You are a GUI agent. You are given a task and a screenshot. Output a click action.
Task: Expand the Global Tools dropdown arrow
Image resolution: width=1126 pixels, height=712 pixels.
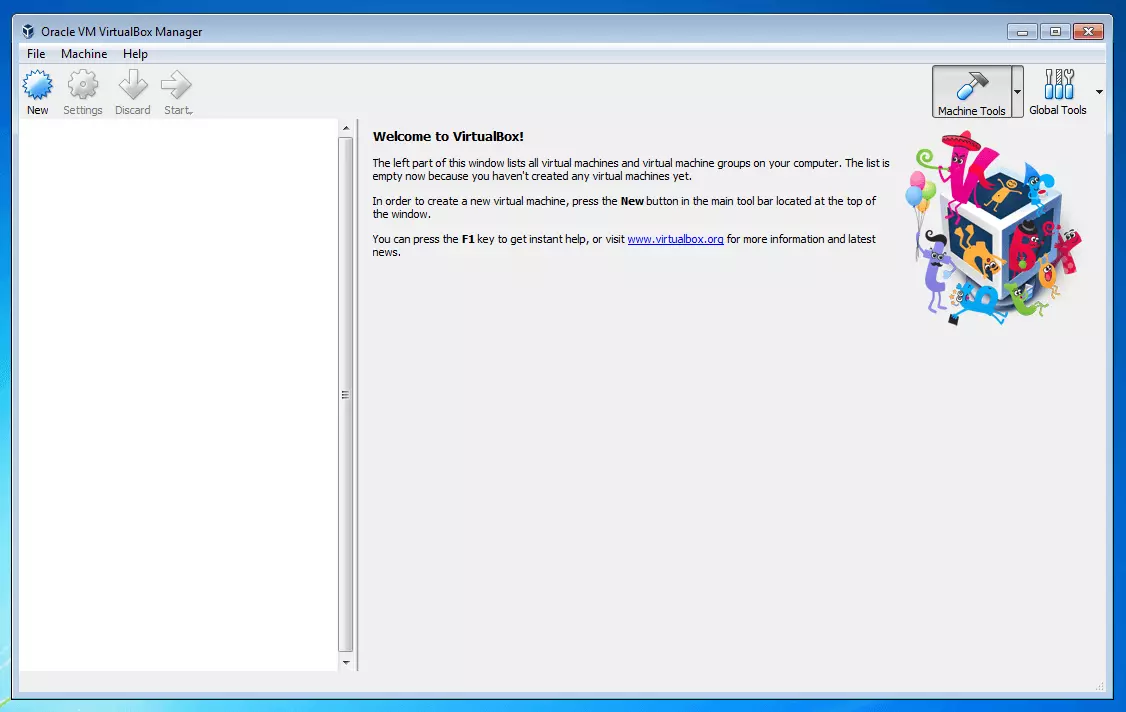[x=1099, y=92]
